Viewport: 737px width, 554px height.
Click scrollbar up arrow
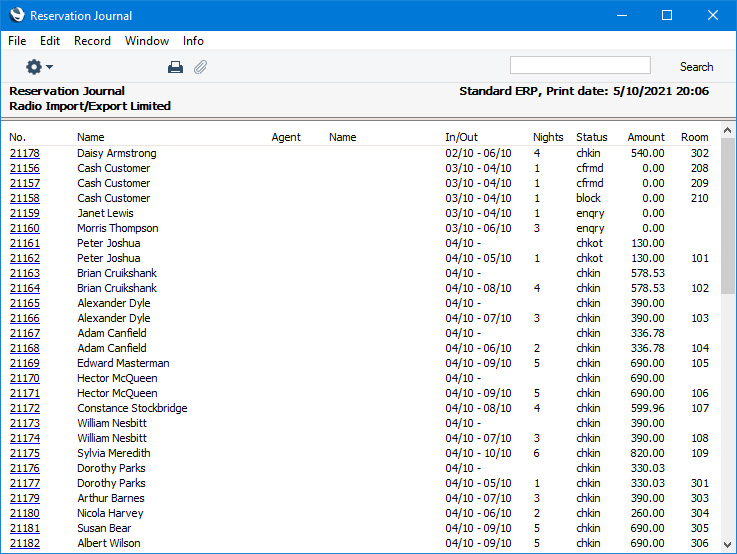[727, 130]
